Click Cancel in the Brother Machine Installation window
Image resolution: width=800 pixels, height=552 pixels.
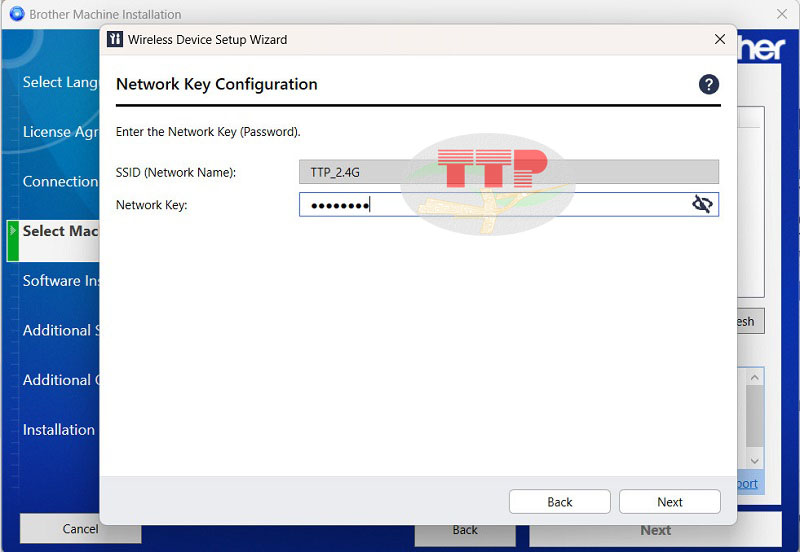[80, 529]
